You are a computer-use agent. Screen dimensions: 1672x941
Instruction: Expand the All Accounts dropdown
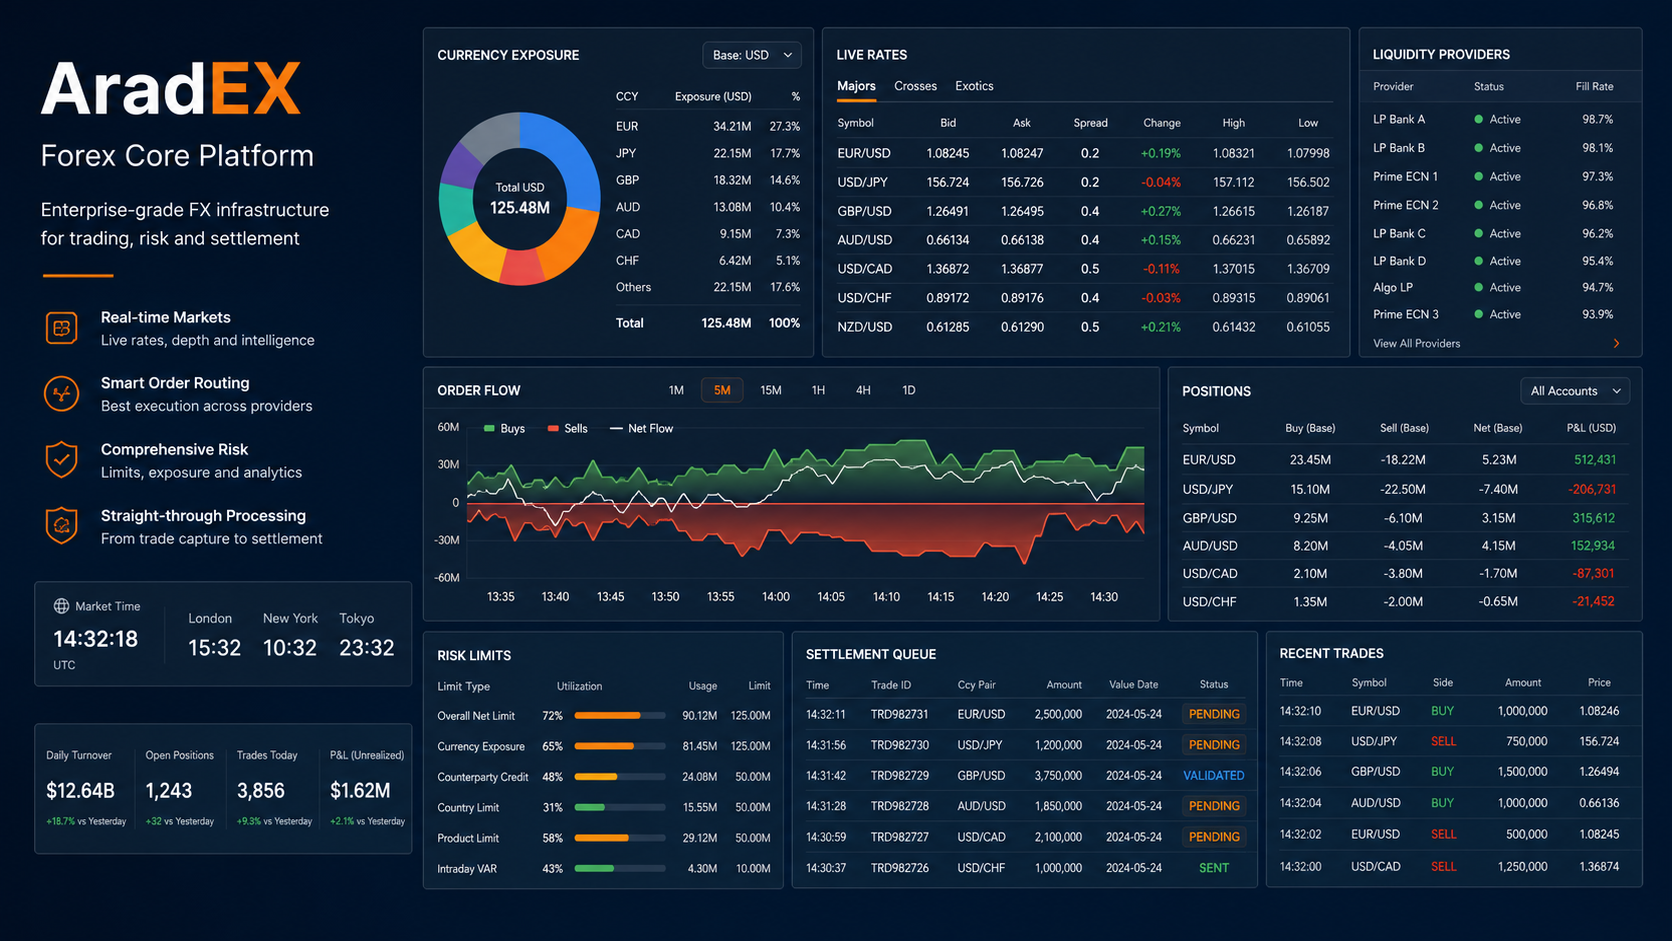tap(1575, 391)
